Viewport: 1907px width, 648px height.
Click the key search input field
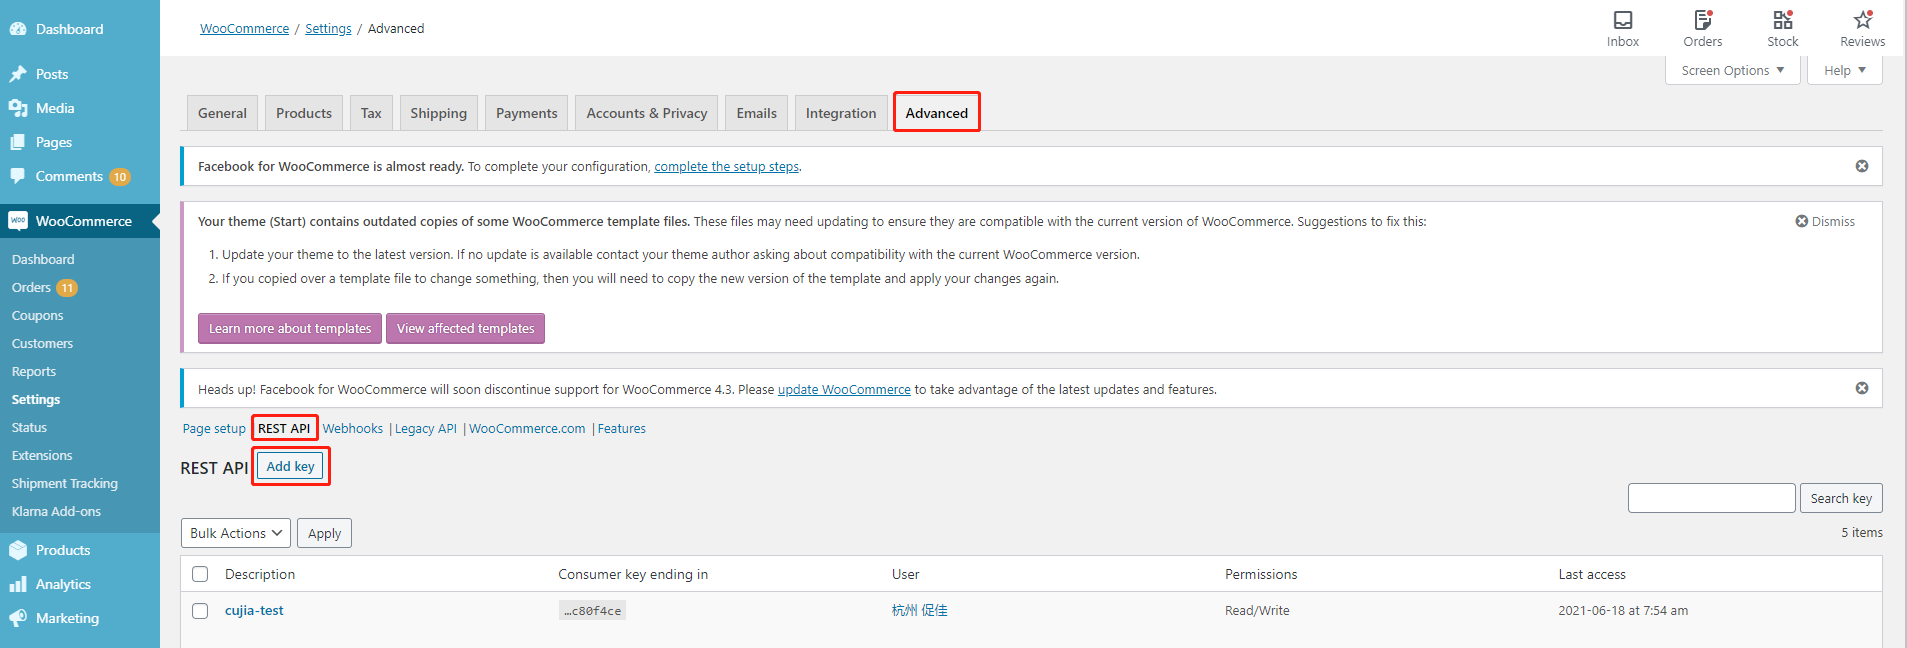click(x=1711, y=498)
